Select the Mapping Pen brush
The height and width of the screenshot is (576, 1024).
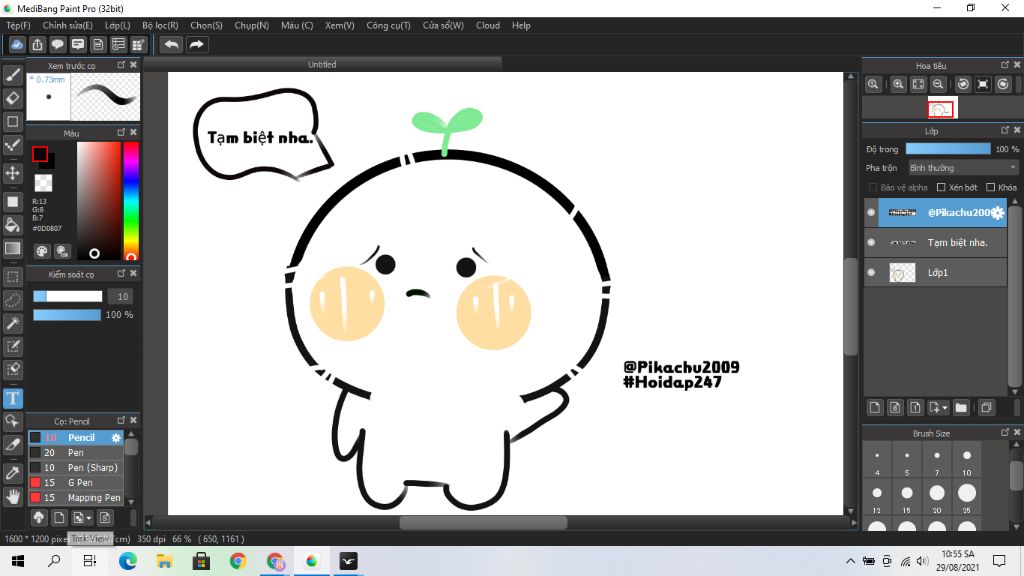coord(76,498)
